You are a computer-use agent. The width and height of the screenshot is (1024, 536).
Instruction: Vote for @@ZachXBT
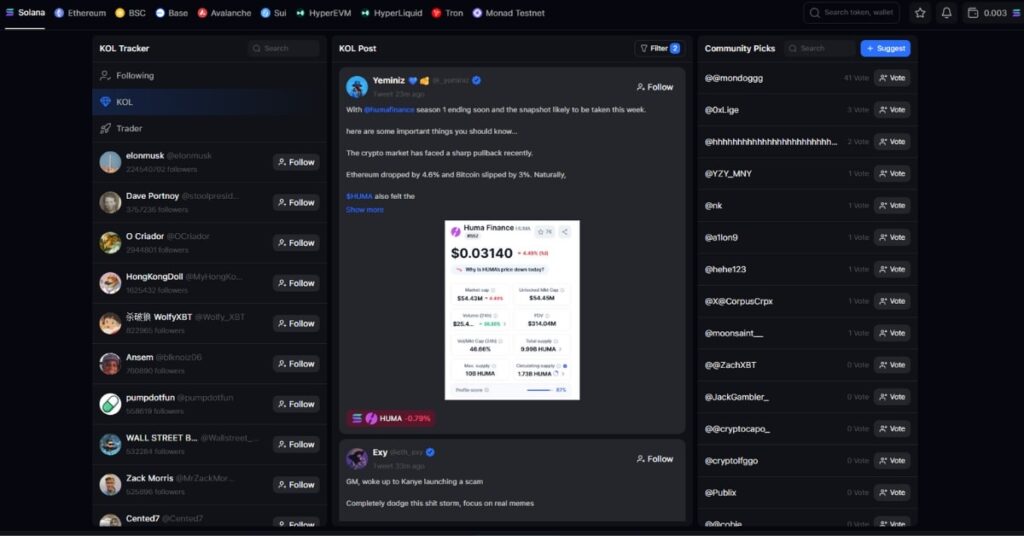click(x=892, y=365)
